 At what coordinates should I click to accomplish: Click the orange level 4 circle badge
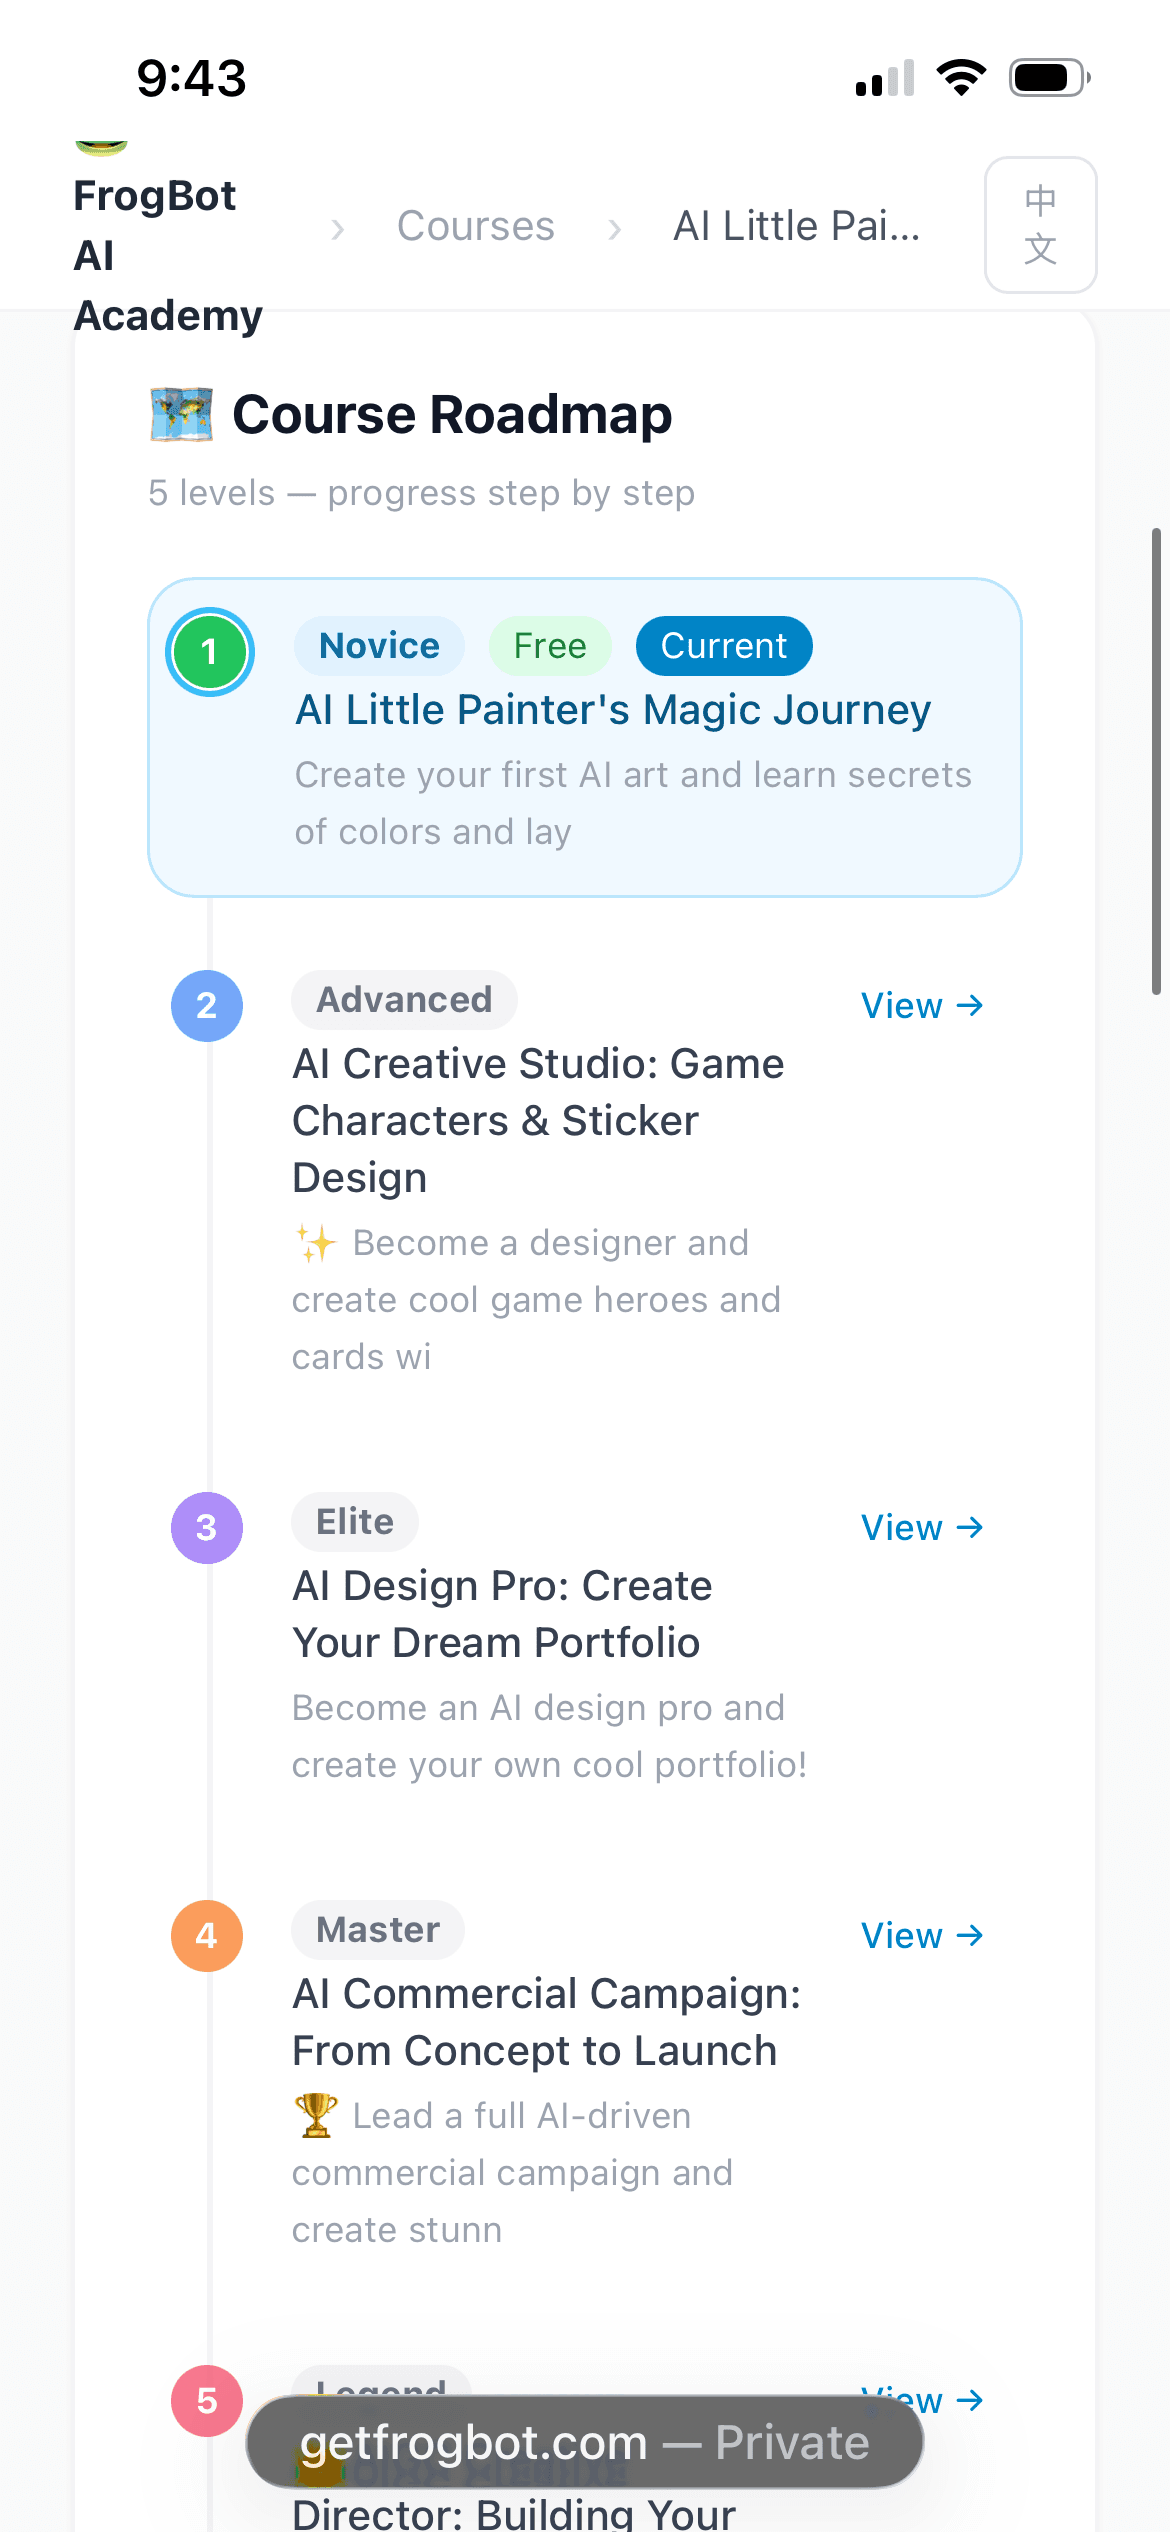(x=207, y=1934)
